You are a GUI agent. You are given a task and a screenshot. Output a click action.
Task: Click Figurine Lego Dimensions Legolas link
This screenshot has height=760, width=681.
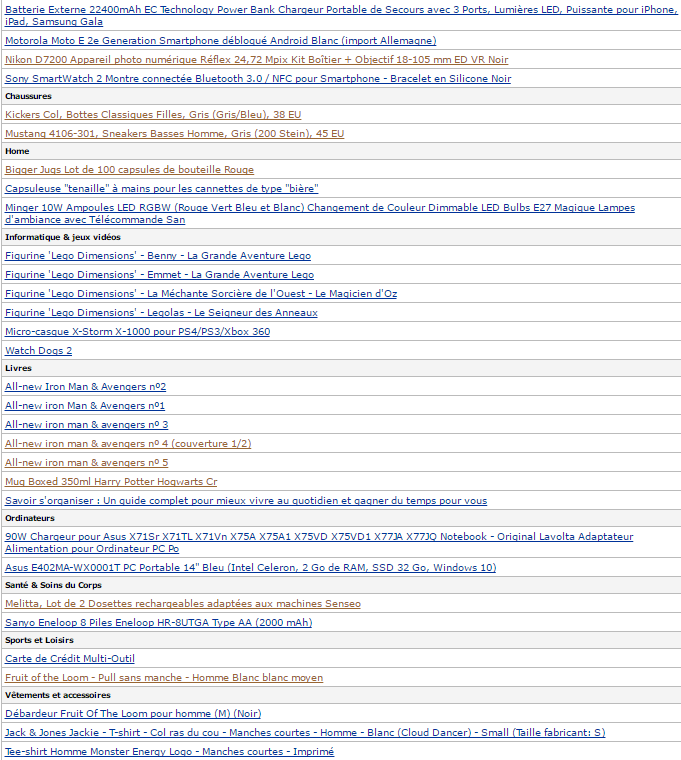(161, 313)
